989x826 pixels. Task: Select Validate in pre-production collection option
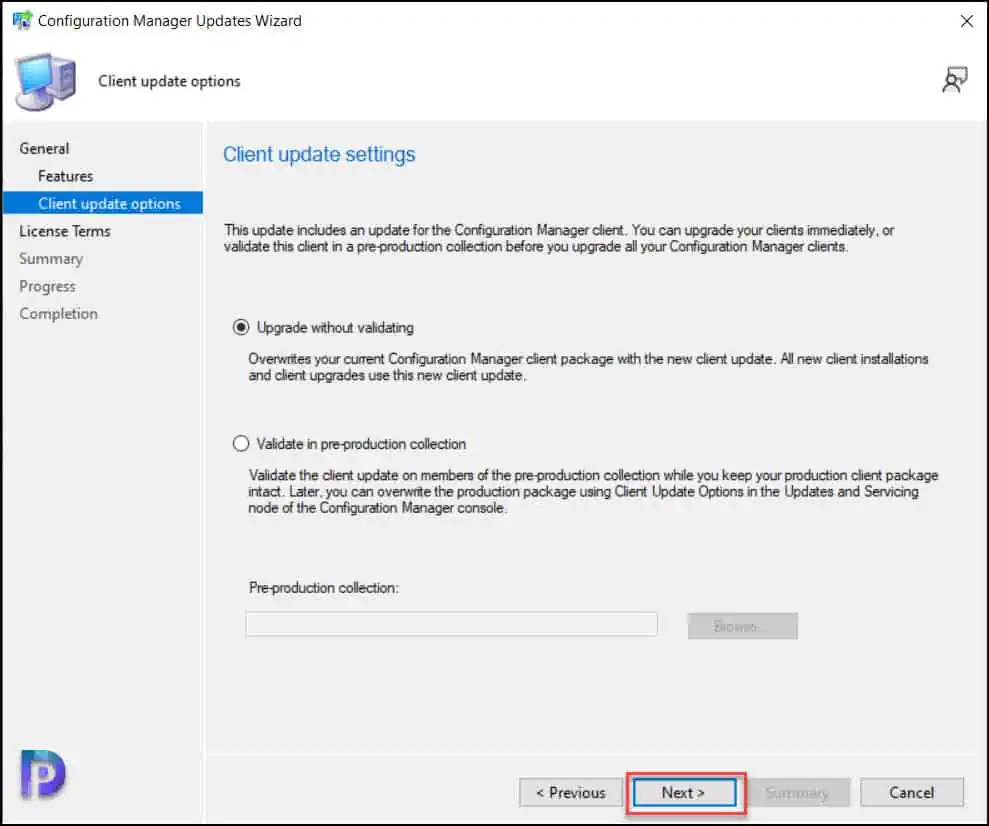pyautogui.click(x=241, y=444)
